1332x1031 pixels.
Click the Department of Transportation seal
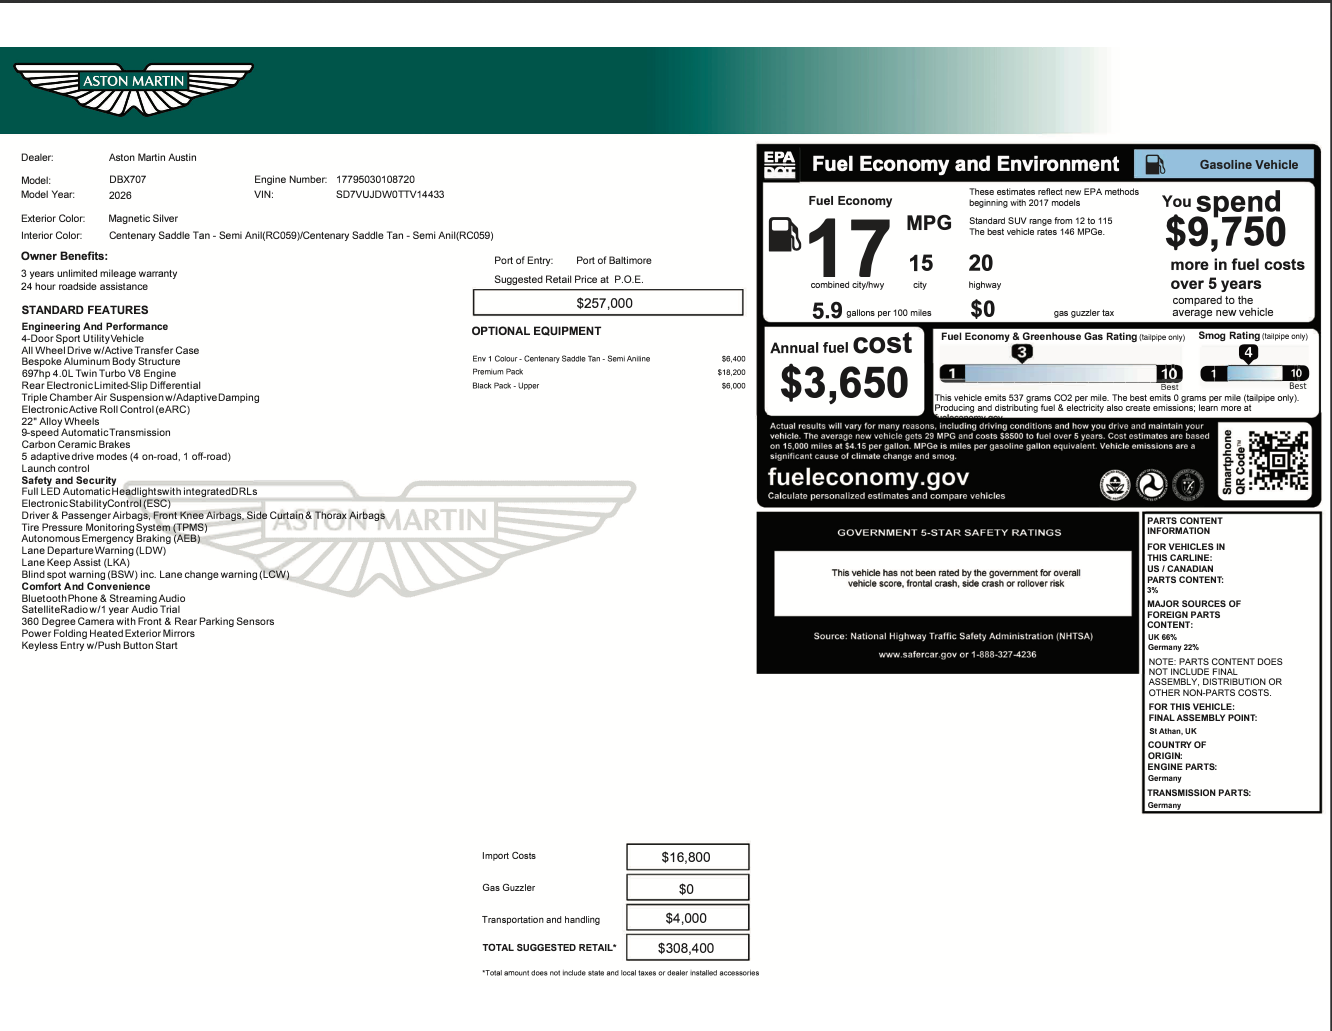1152,485
